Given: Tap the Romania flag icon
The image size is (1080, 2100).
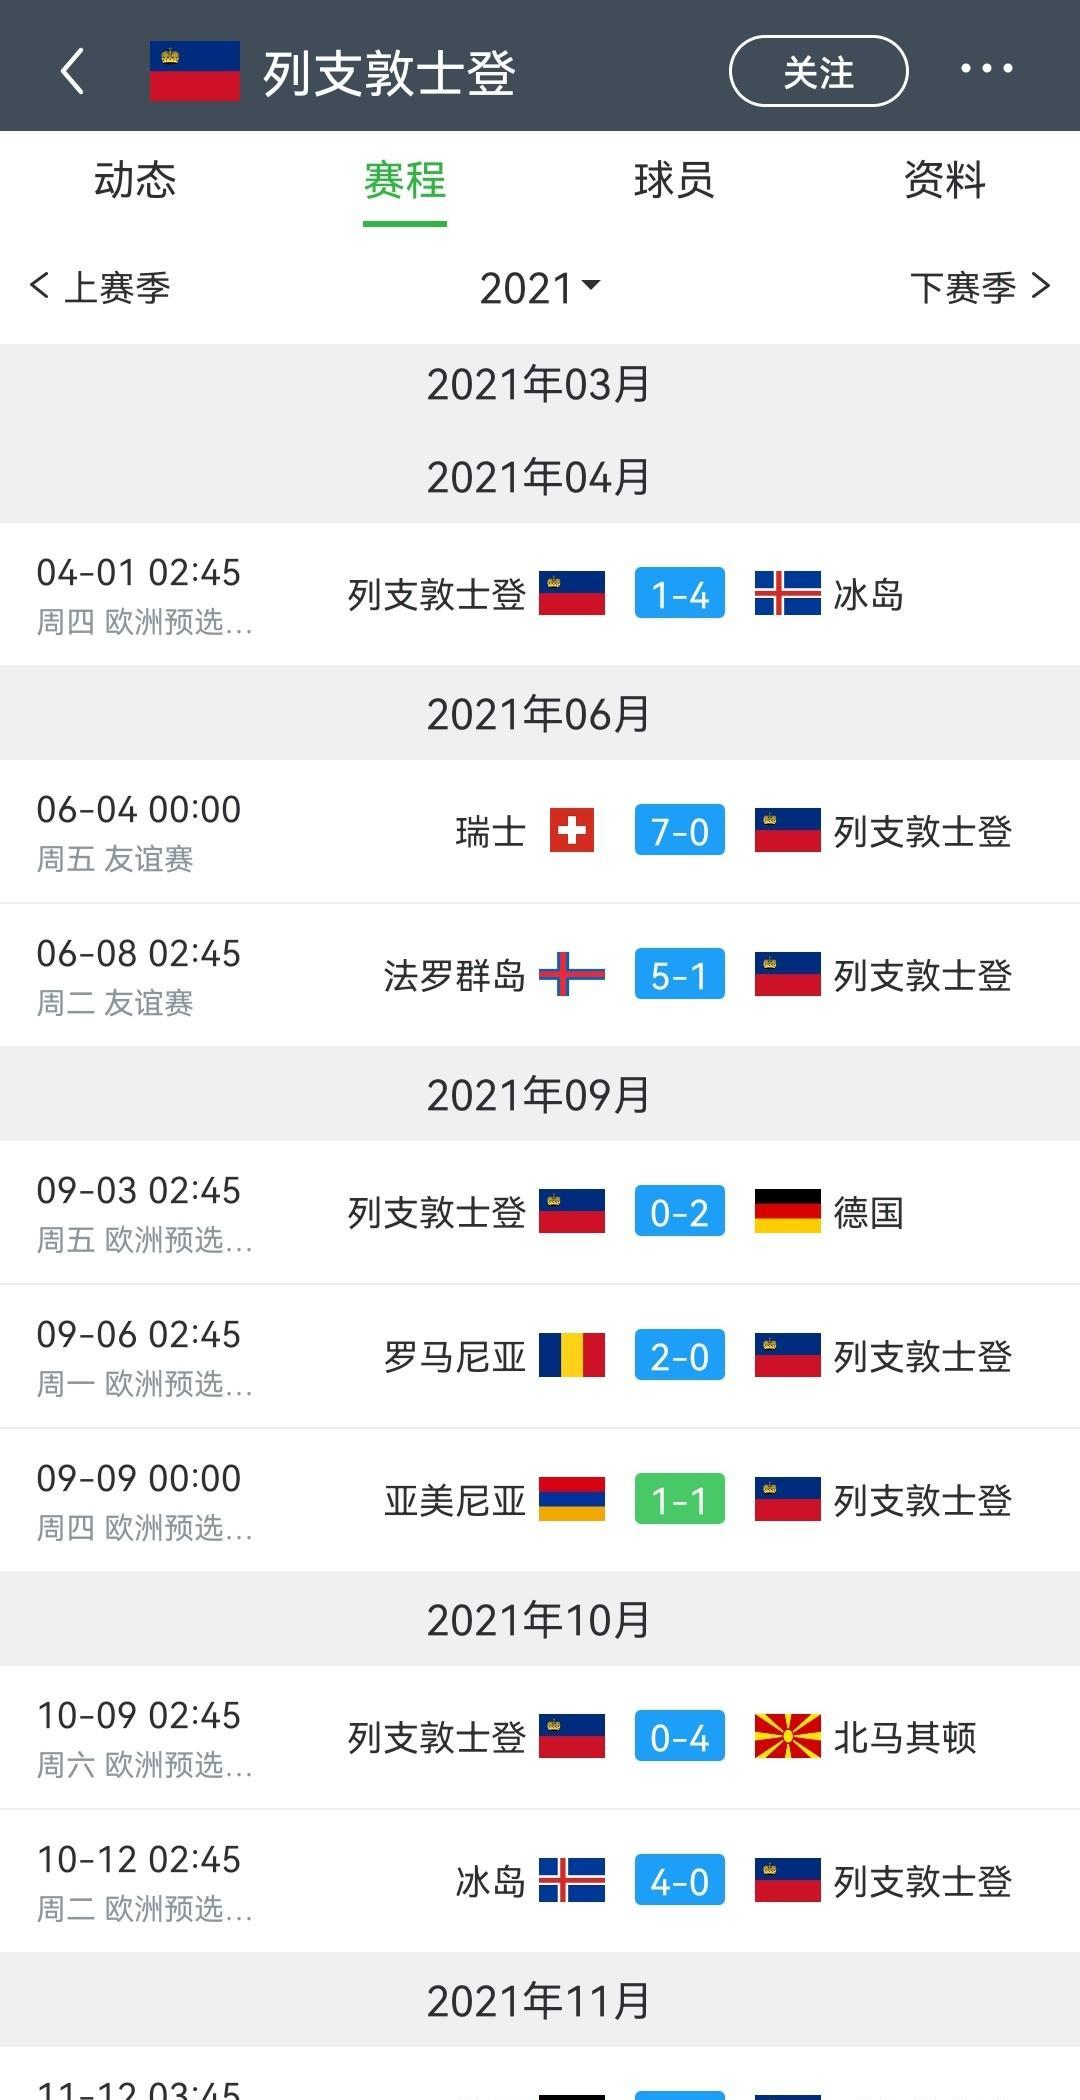Looking at the screenshot, I should [572, 1356].
